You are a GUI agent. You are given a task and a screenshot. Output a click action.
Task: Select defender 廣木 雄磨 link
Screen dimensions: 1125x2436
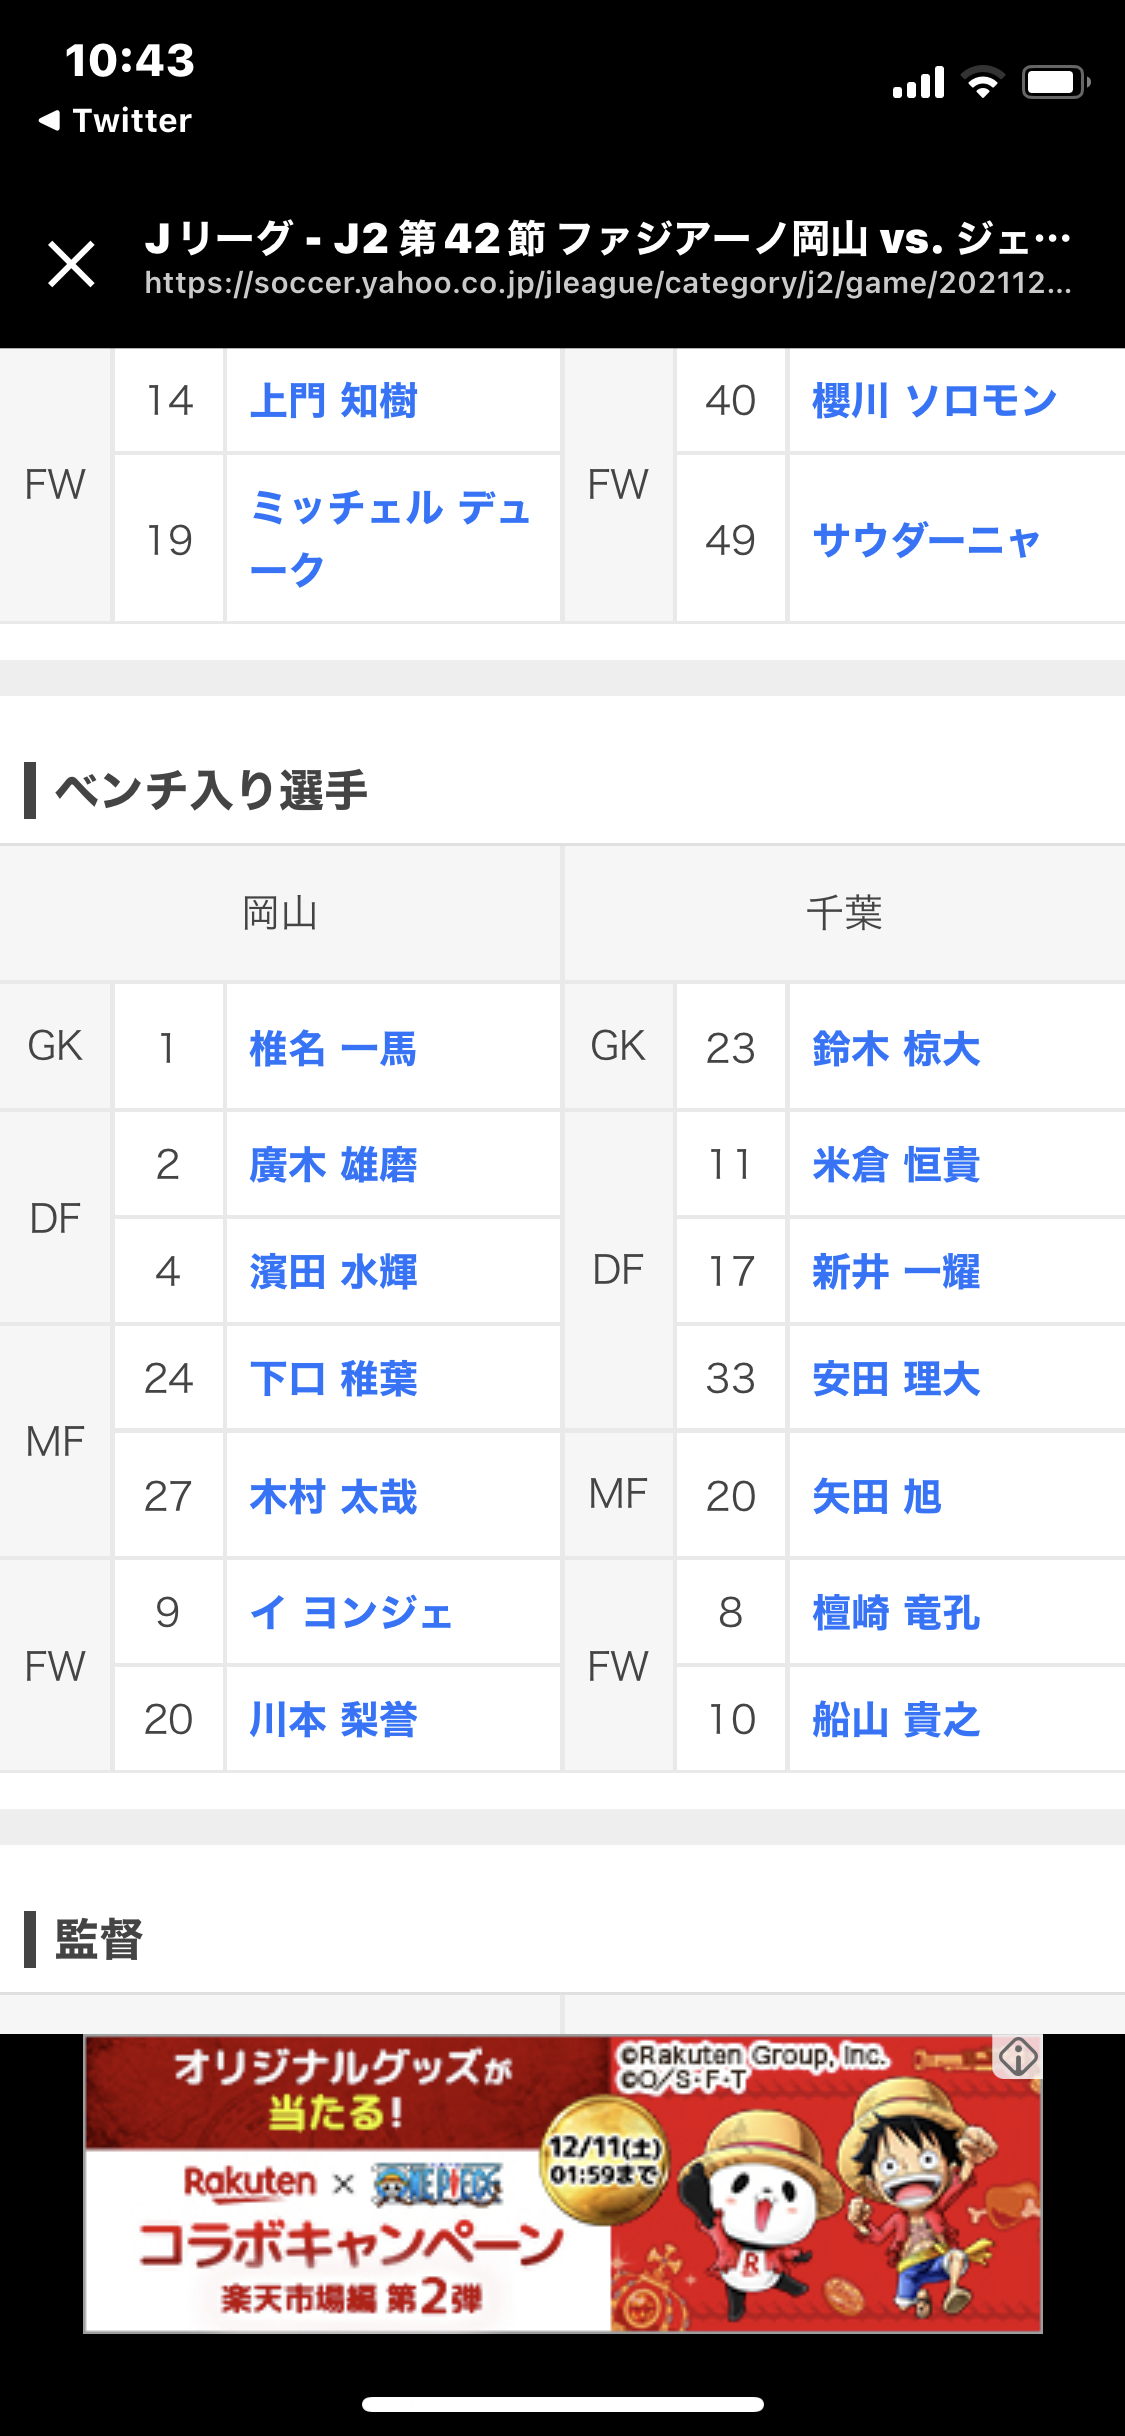[333, 1165]
